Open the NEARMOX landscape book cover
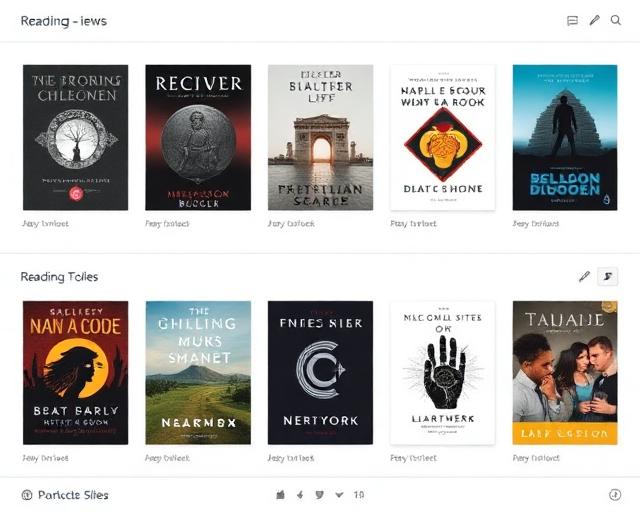The width and height of the screenshot is (640, 512). (198, 373)
